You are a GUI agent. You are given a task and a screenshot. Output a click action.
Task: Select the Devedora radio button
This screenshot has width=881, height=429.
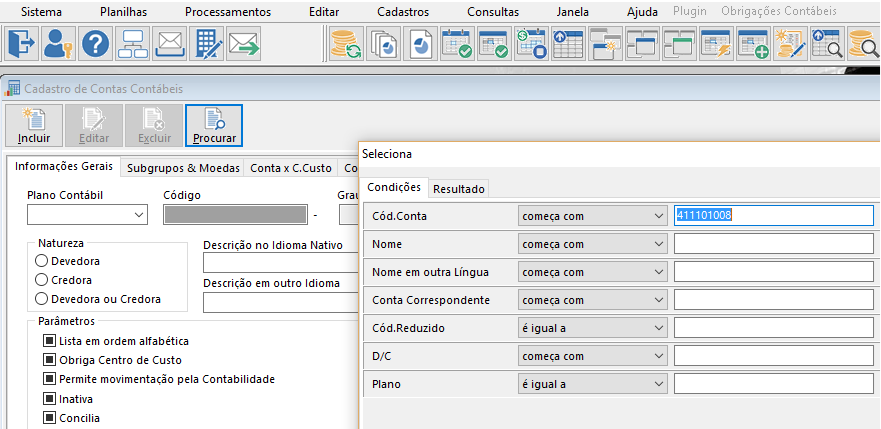(x=41, y=261)
